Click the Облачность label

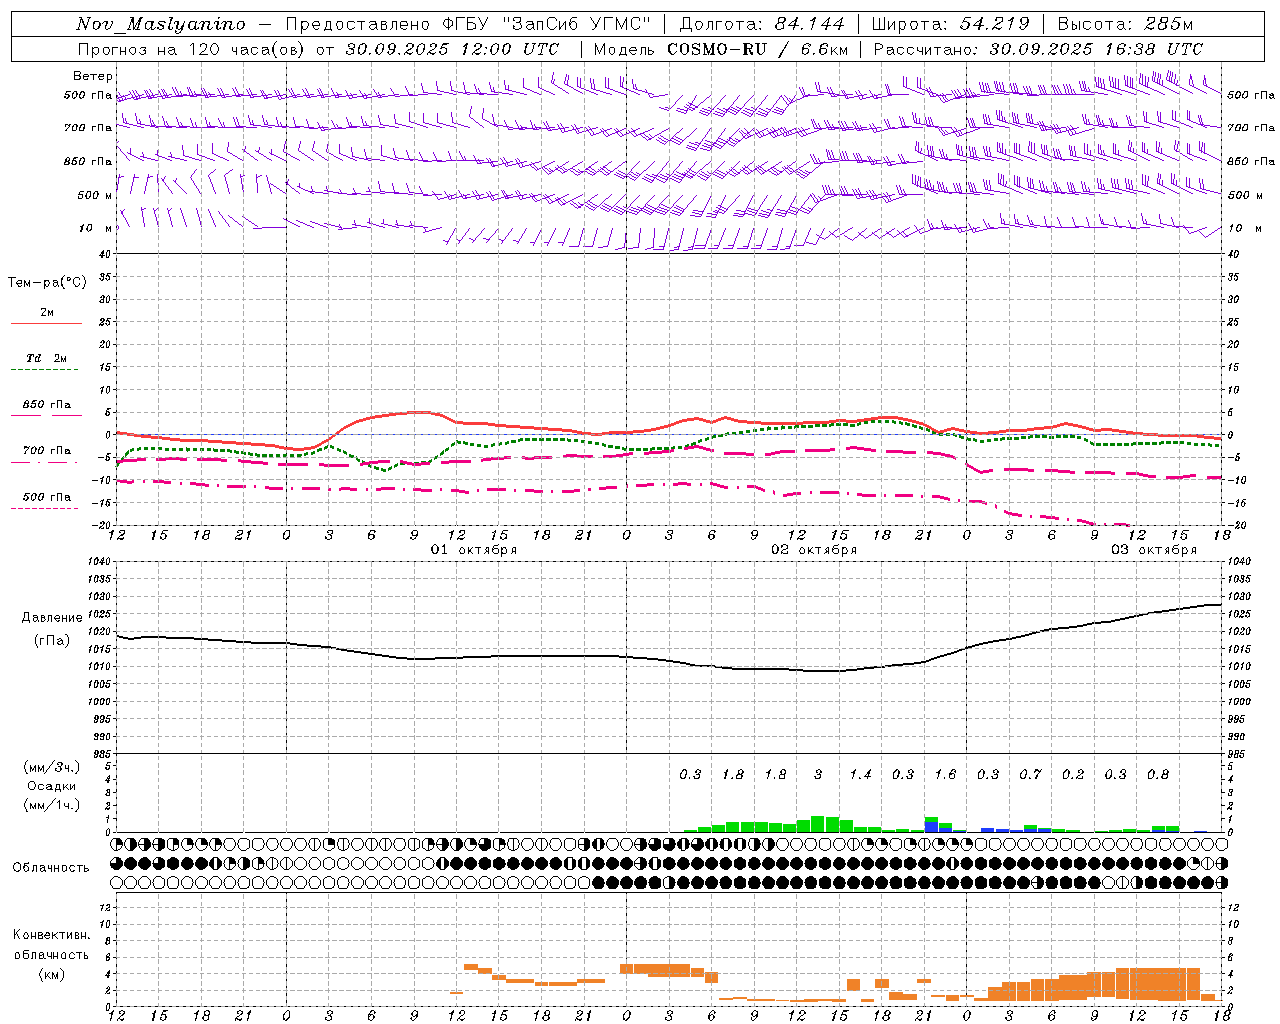[51, 868]
